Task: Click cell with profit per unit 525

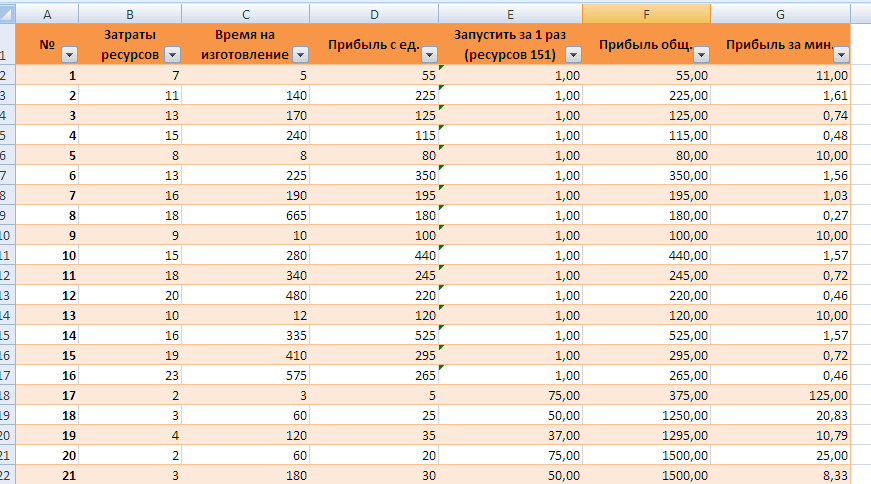Action: tap(374, 335)
